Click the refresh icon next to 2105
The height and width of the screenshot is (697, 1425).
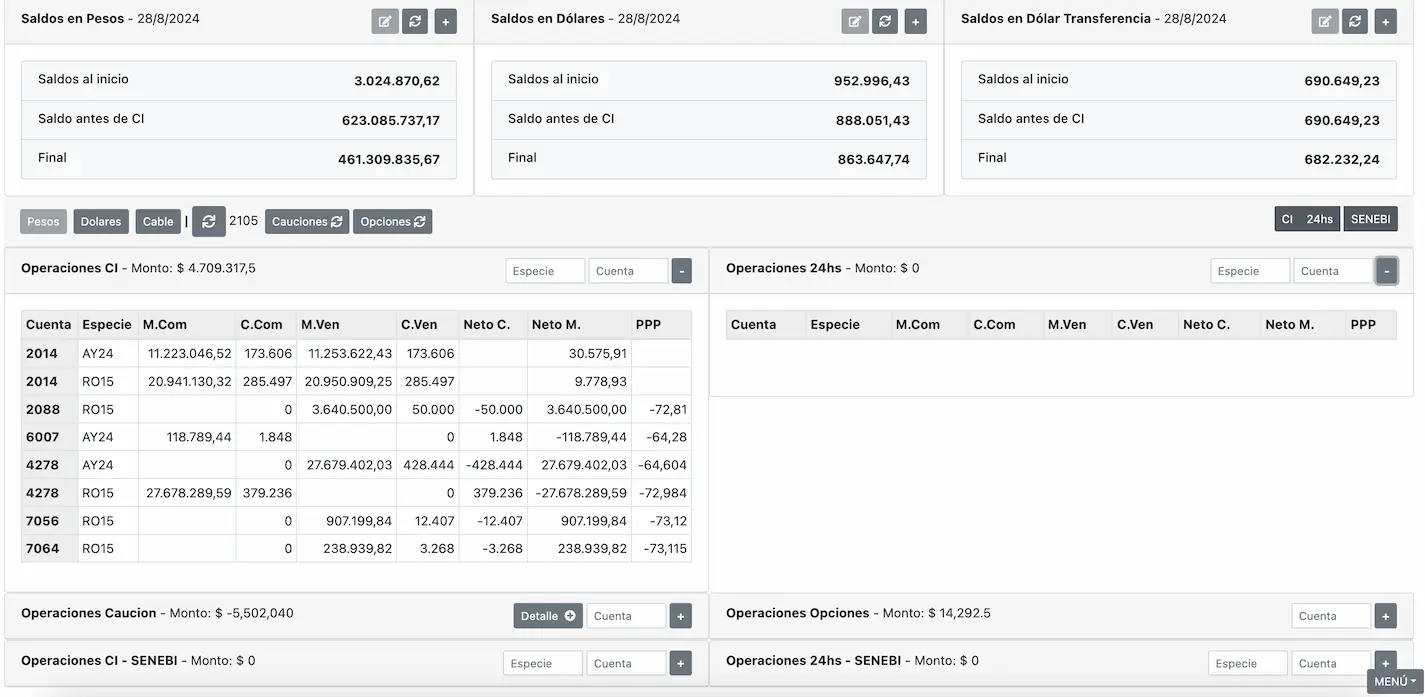[209, 221]
